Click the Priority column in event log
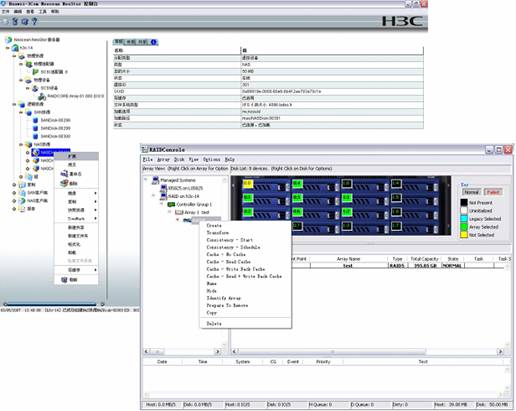 click(x=323, y=362)
